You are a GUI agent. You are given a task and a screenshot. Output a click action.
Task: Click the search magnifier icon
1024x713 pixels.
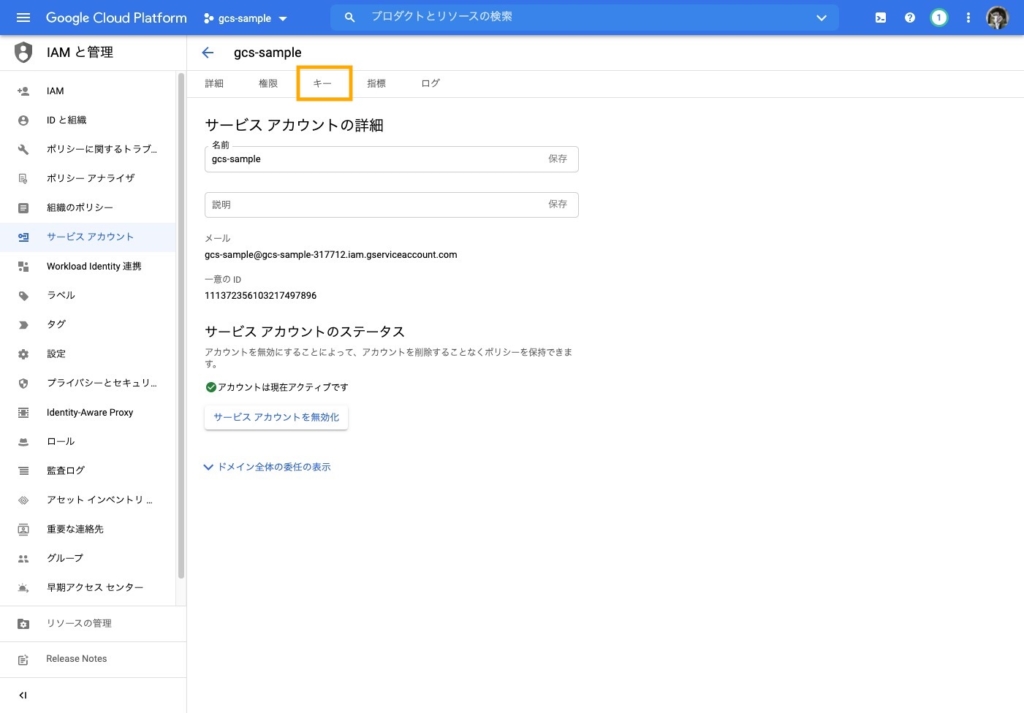coord(349,18)
